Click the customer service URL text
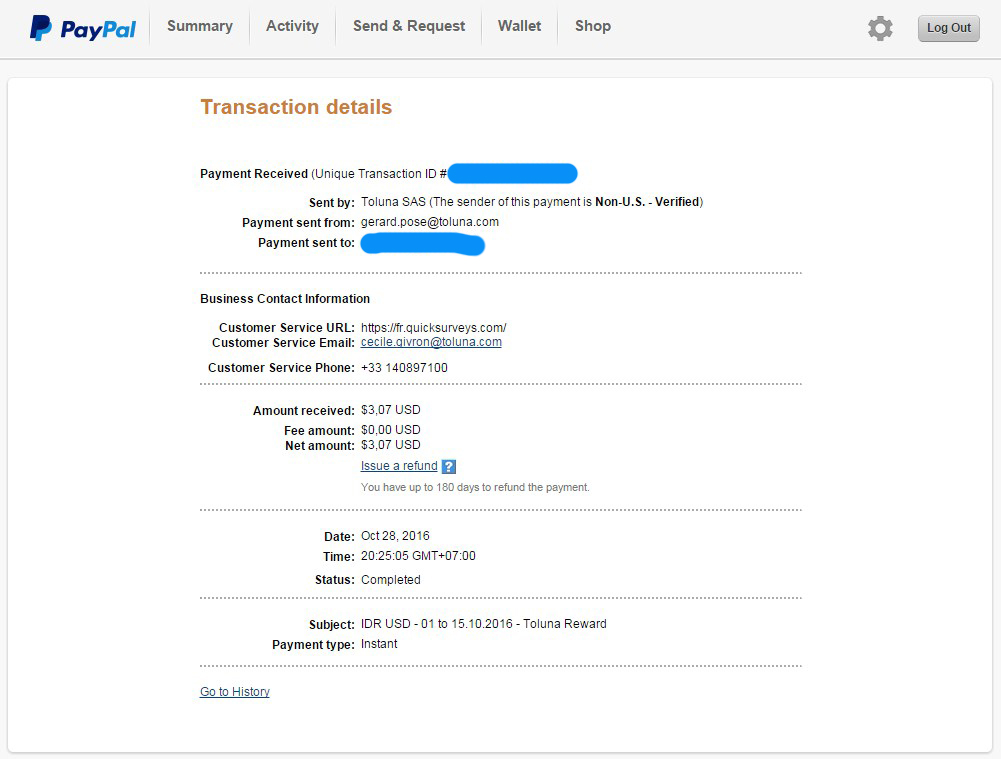The width and height of the screenshot is (1001, 759). (433, 327)
